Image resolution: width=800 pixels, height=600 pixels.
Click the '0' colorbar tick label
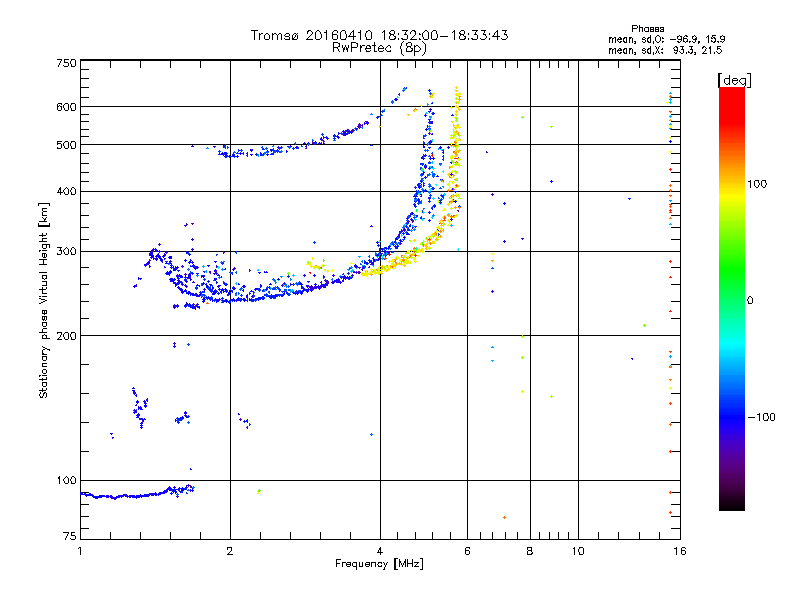click(x=750, y=301)
